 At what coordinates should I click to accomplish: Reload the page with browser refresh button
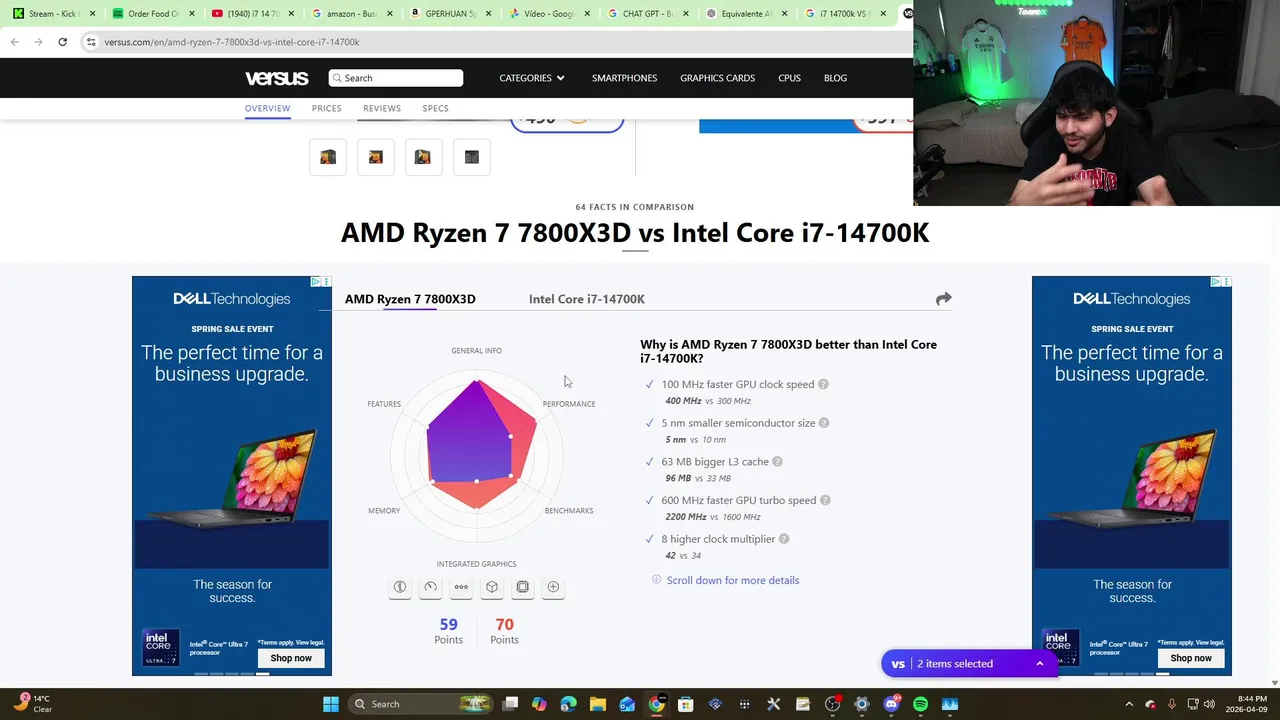tap(62, 42)
